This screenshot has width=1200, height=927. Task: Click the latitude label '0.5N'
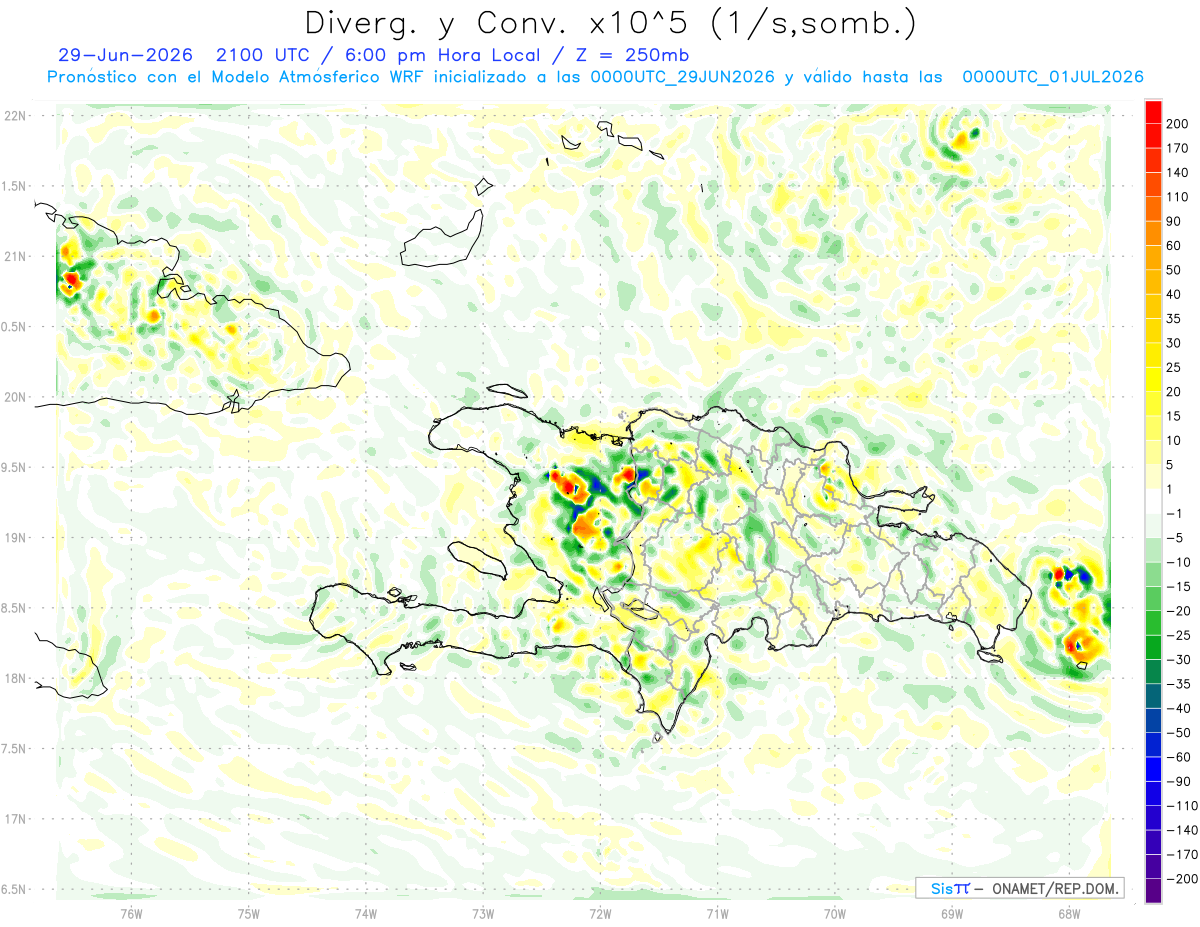pyautogui.click(x=14, y=327)
